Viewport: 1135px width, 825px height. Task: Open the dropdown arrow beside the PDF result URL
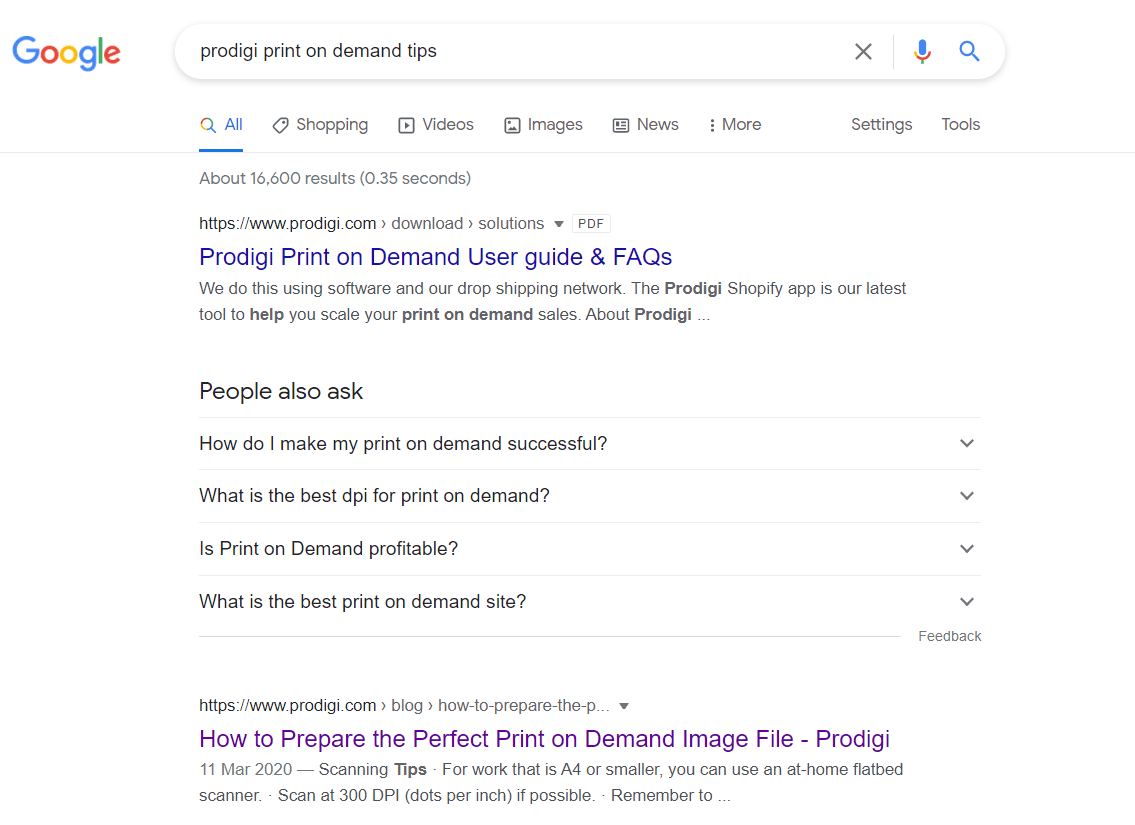tap(557, 223)
